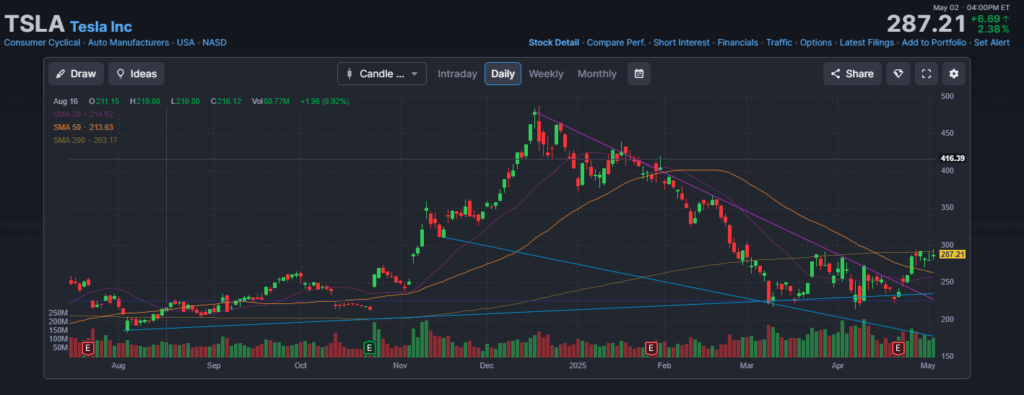Click Add to Portfolio link
The width and height of the screenshot is (1024, 395).
[933, 42]
